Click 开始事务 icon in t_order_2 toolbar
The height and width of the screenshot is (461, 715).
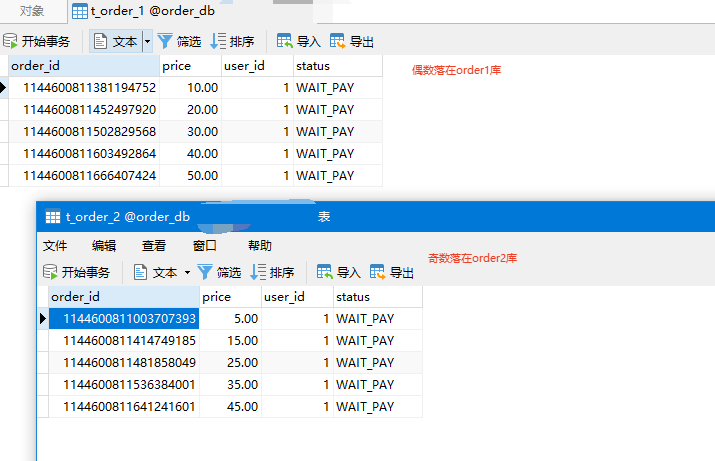click(50, 272)
